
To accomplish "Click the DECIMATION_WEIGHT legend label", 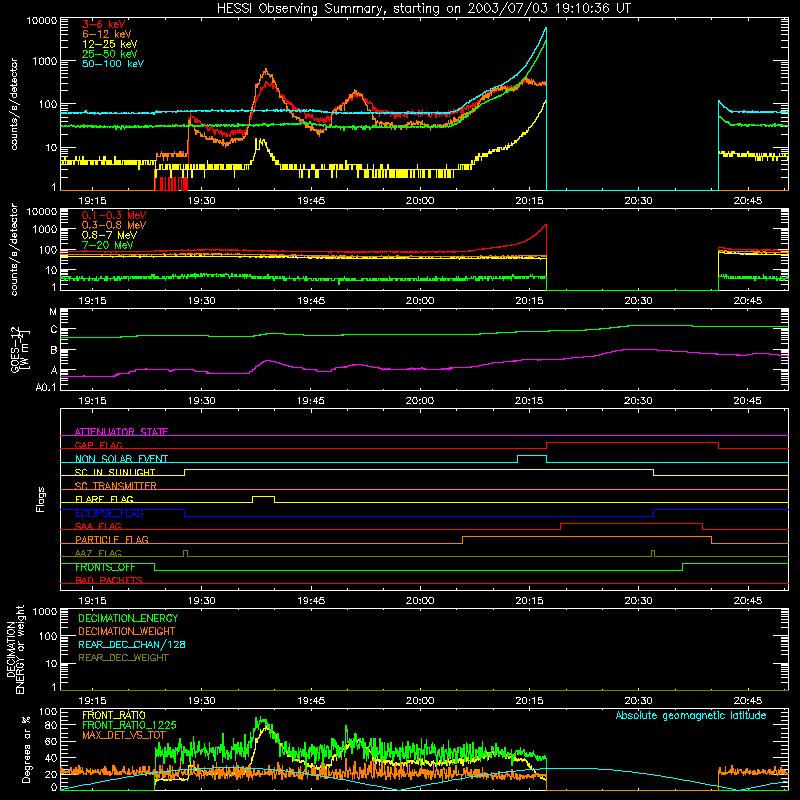I will coord(127,631).
